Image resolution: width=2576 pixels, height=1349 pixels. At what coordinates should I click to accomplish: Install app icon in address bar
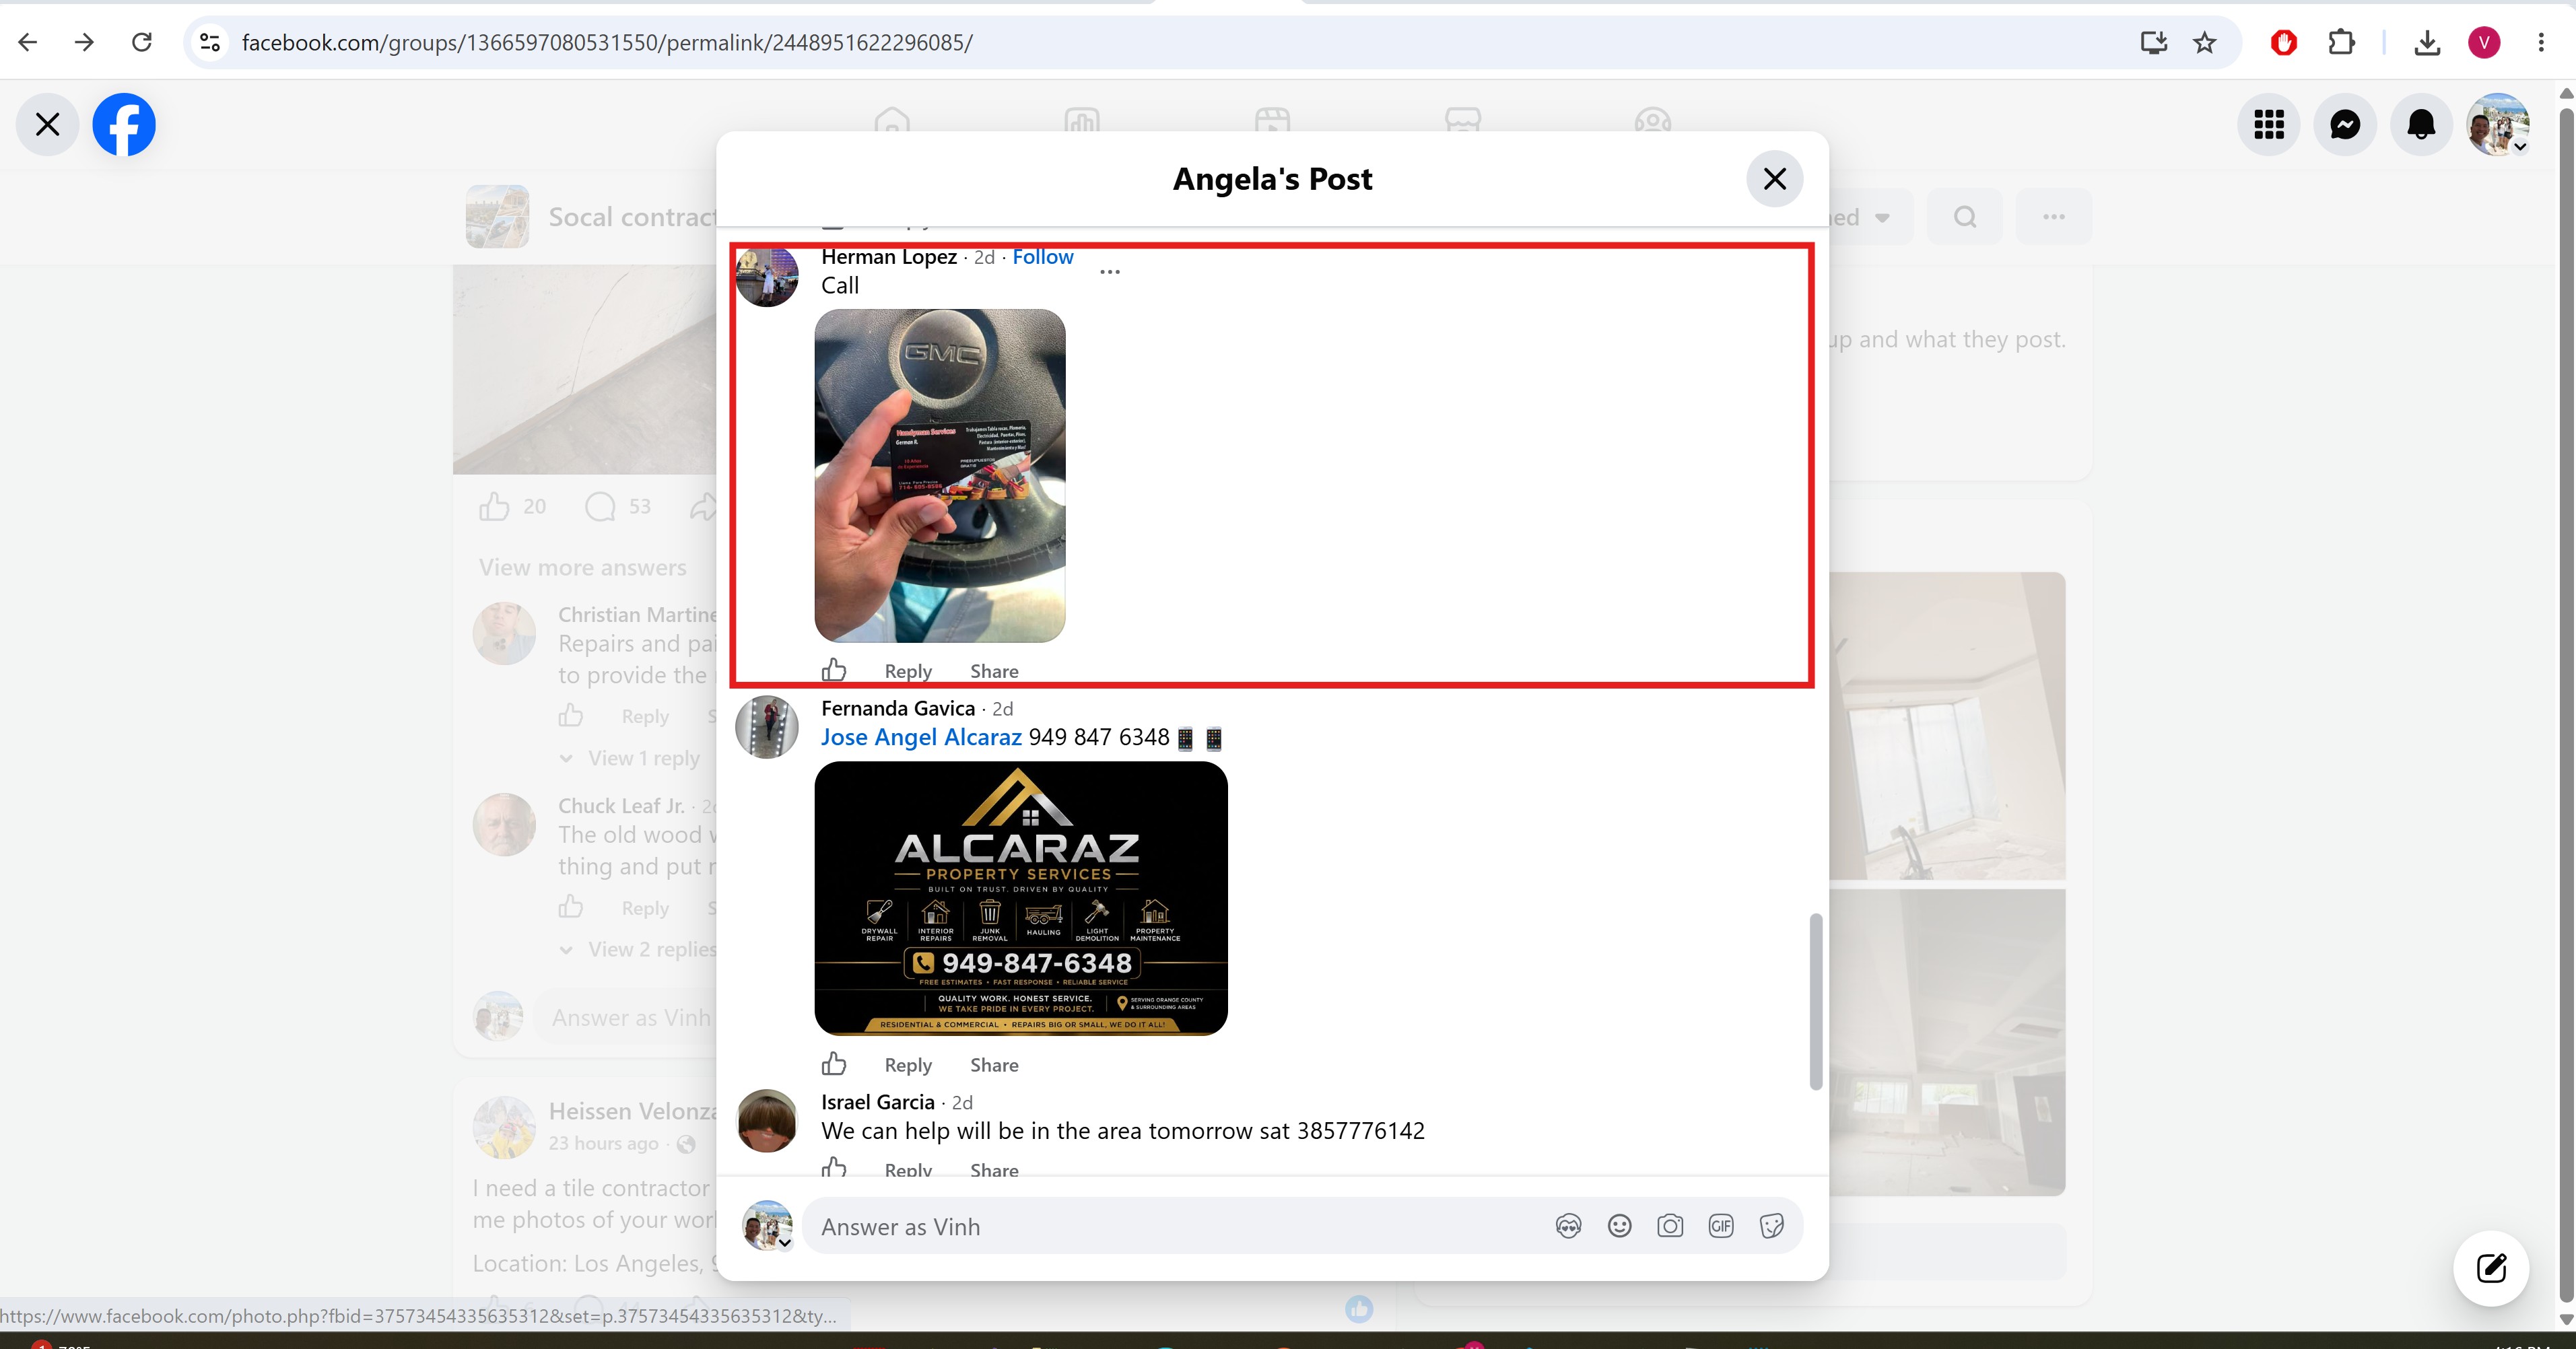tap(2153, 42)
